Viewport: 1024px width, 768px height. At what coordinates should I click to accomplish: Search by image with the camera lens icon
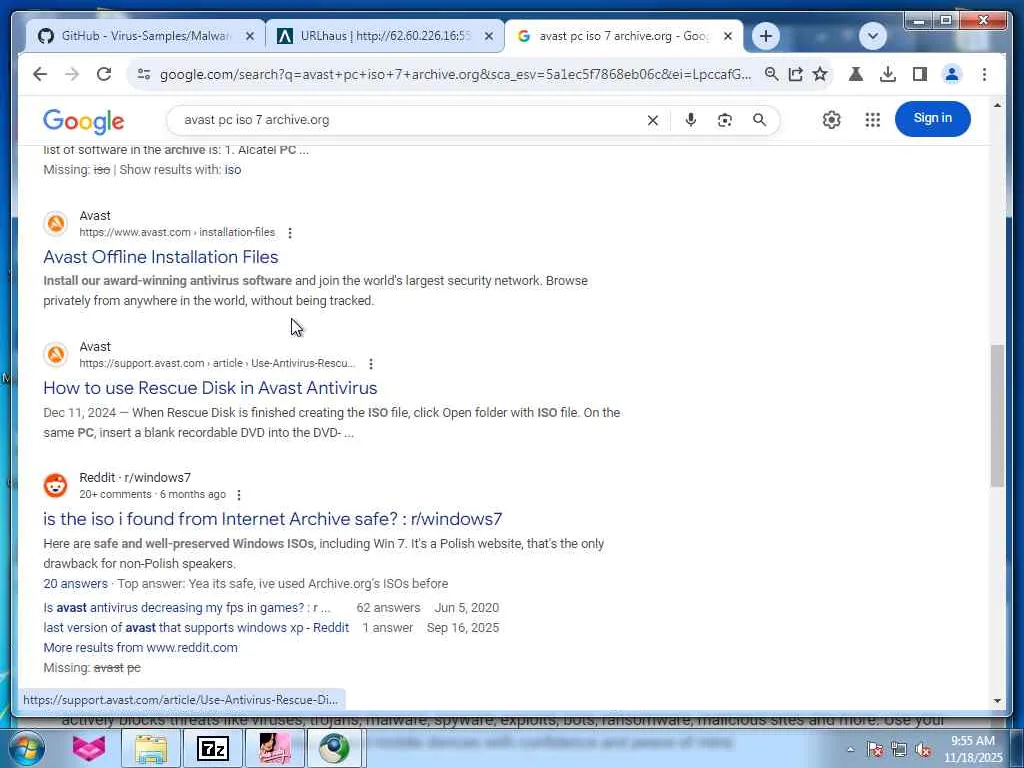tap(725, 120)
